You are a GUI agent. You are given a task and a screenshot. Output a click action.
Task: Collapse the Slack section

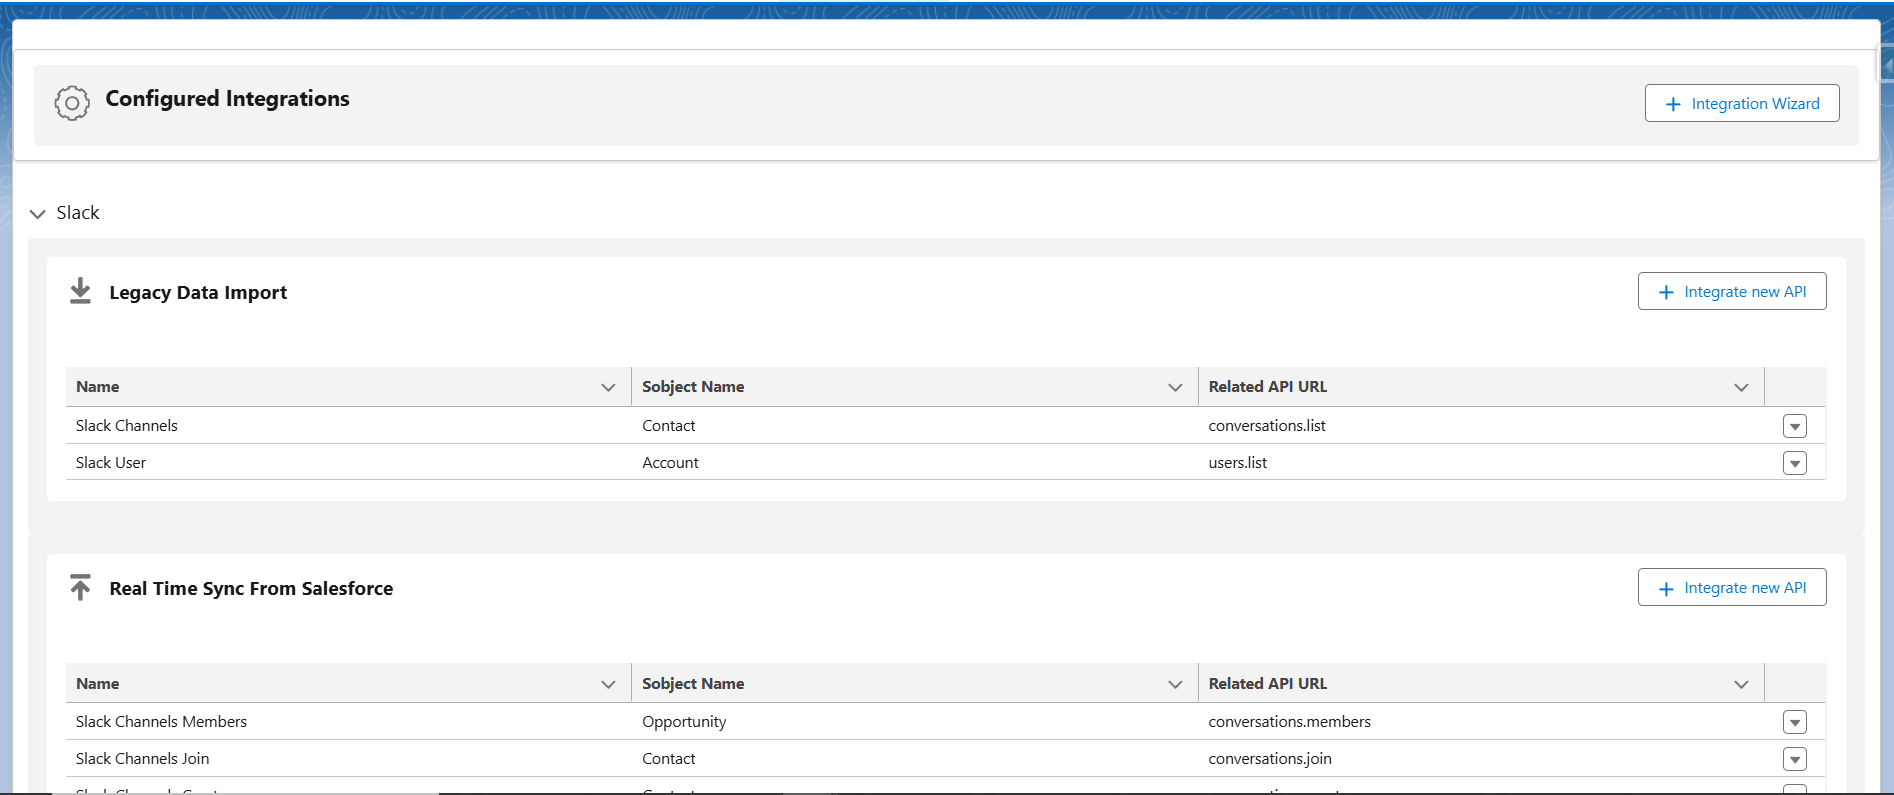(38, 213)
